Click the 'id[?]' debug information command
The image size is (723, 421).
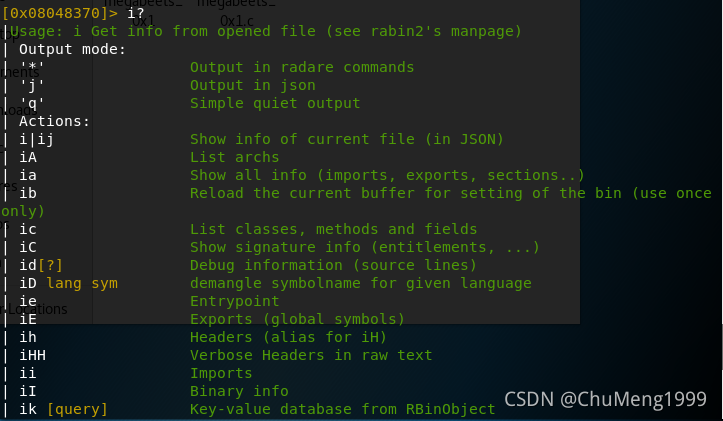(x=41, y=265)
